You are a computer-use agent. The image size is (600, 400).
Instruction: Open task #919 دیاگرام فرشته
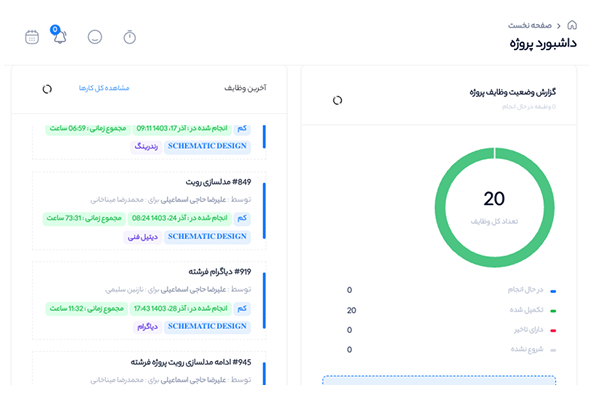point(220,272)
